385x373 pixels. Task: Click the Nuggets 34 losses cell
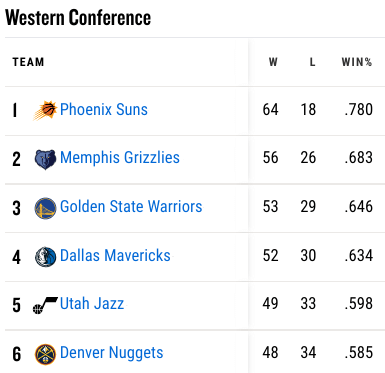click(x=308, y=353)
